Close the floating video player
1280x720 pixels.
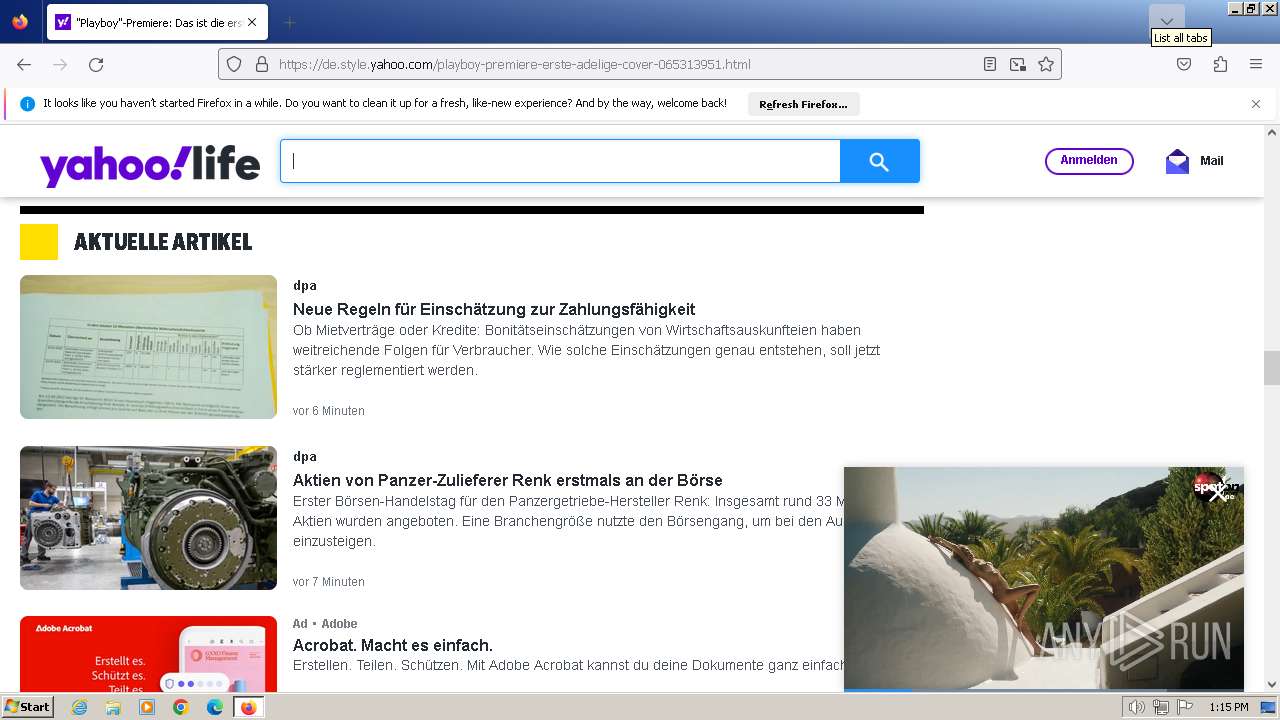[x=1216, y=493]
